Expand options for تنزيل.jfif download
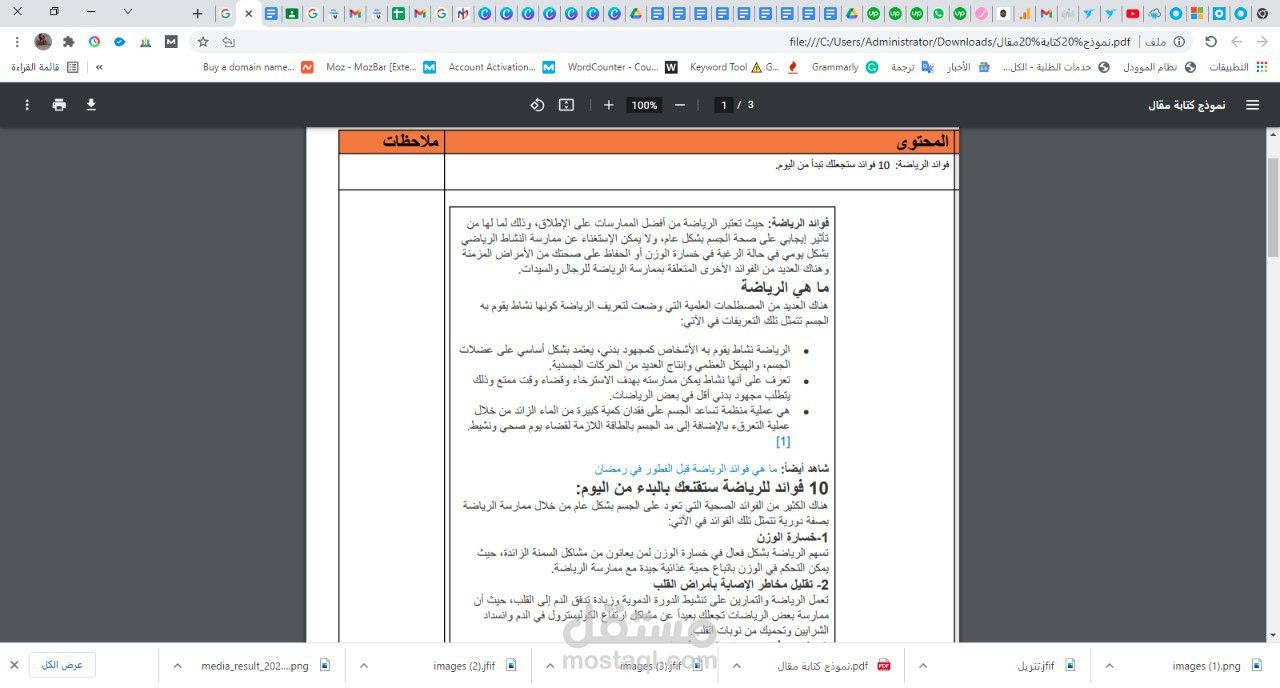 click(923, 665)
